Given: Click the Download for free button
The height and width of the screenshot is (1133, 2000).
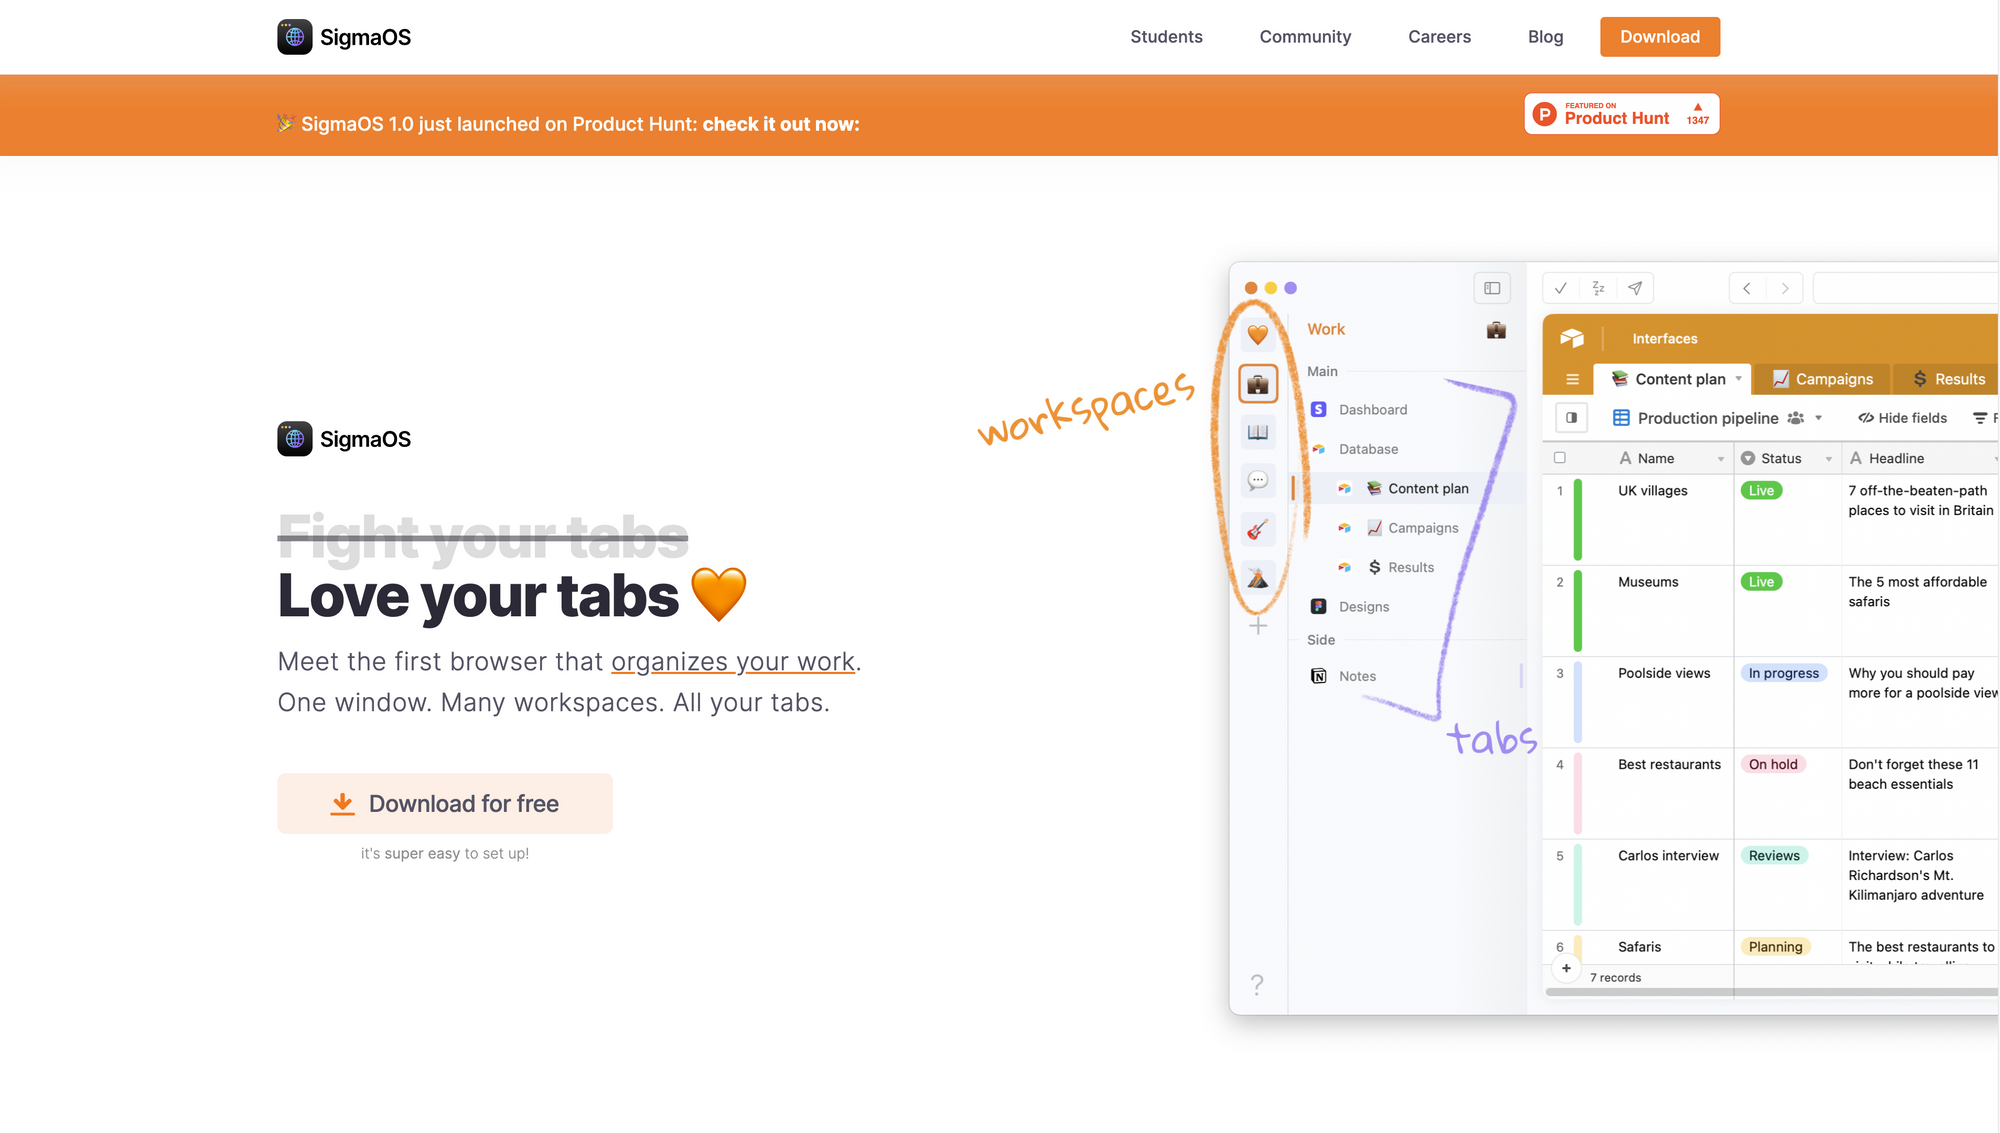Looking at the screenshot, I should (x=445, y=803).
